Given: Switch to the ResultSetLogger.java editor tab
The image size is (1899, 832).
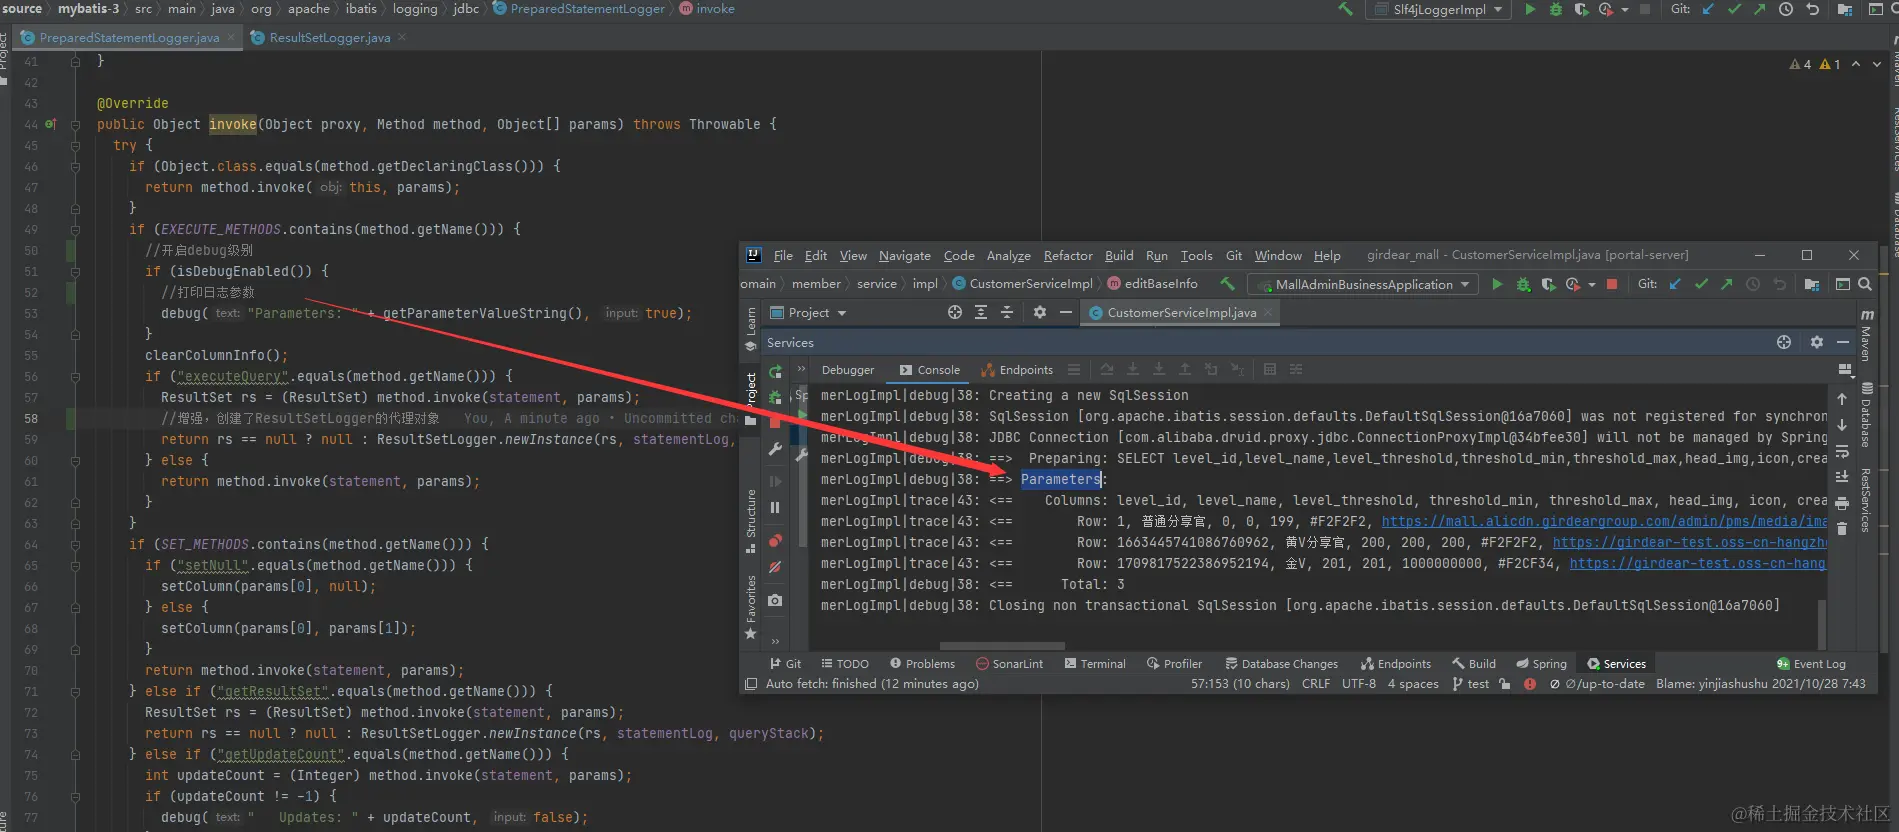Looking at the screenshot, I should point(329,38).
